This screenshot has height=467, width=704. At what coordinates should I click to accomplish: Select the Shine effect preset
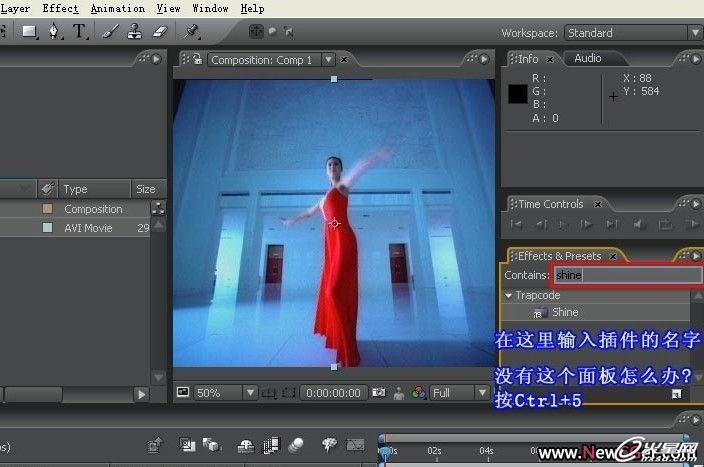[x=564, y=313]
